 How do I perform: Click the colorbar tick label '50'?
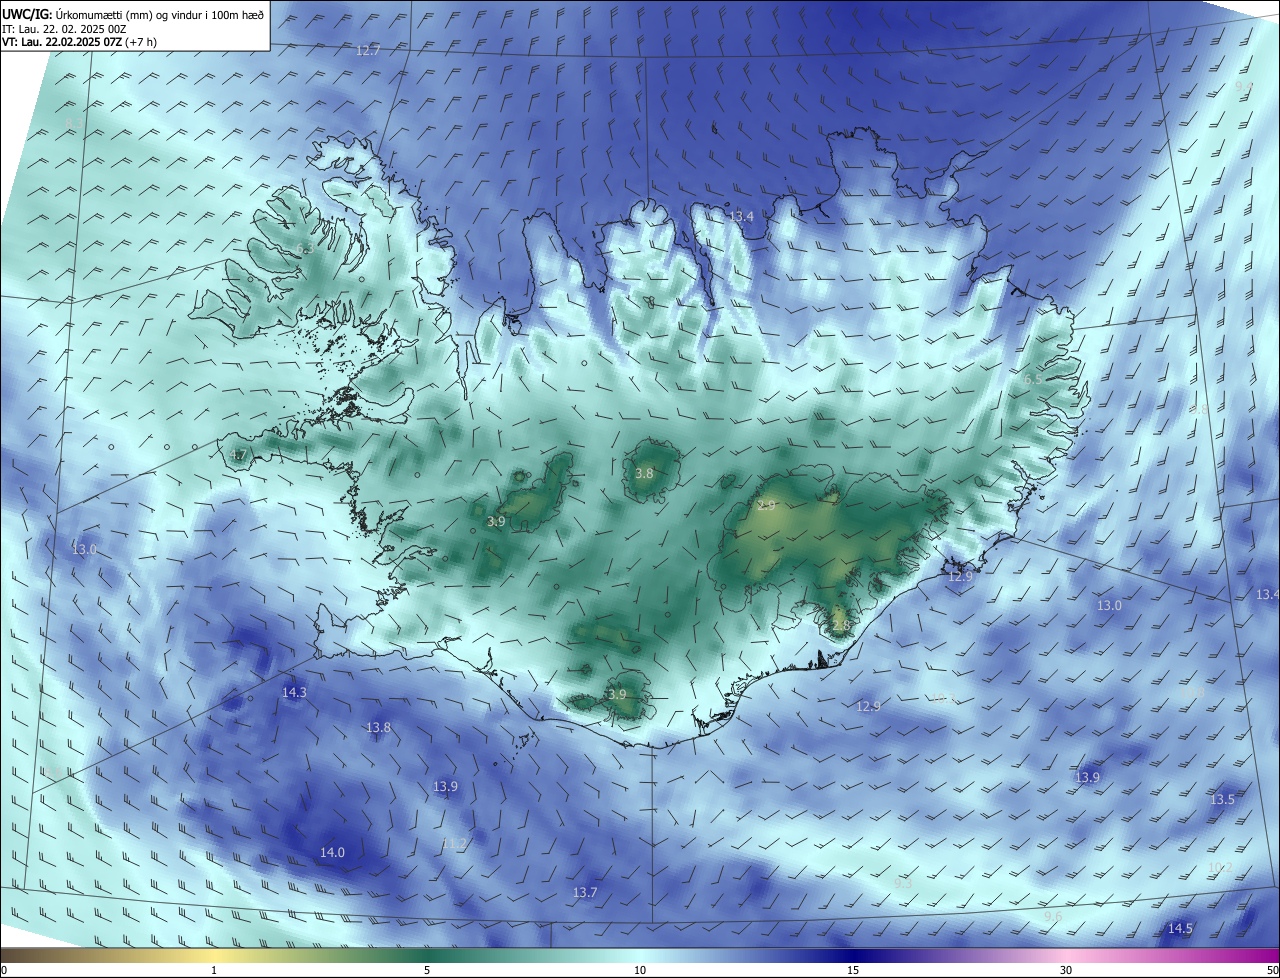[x=1272, y=970]
